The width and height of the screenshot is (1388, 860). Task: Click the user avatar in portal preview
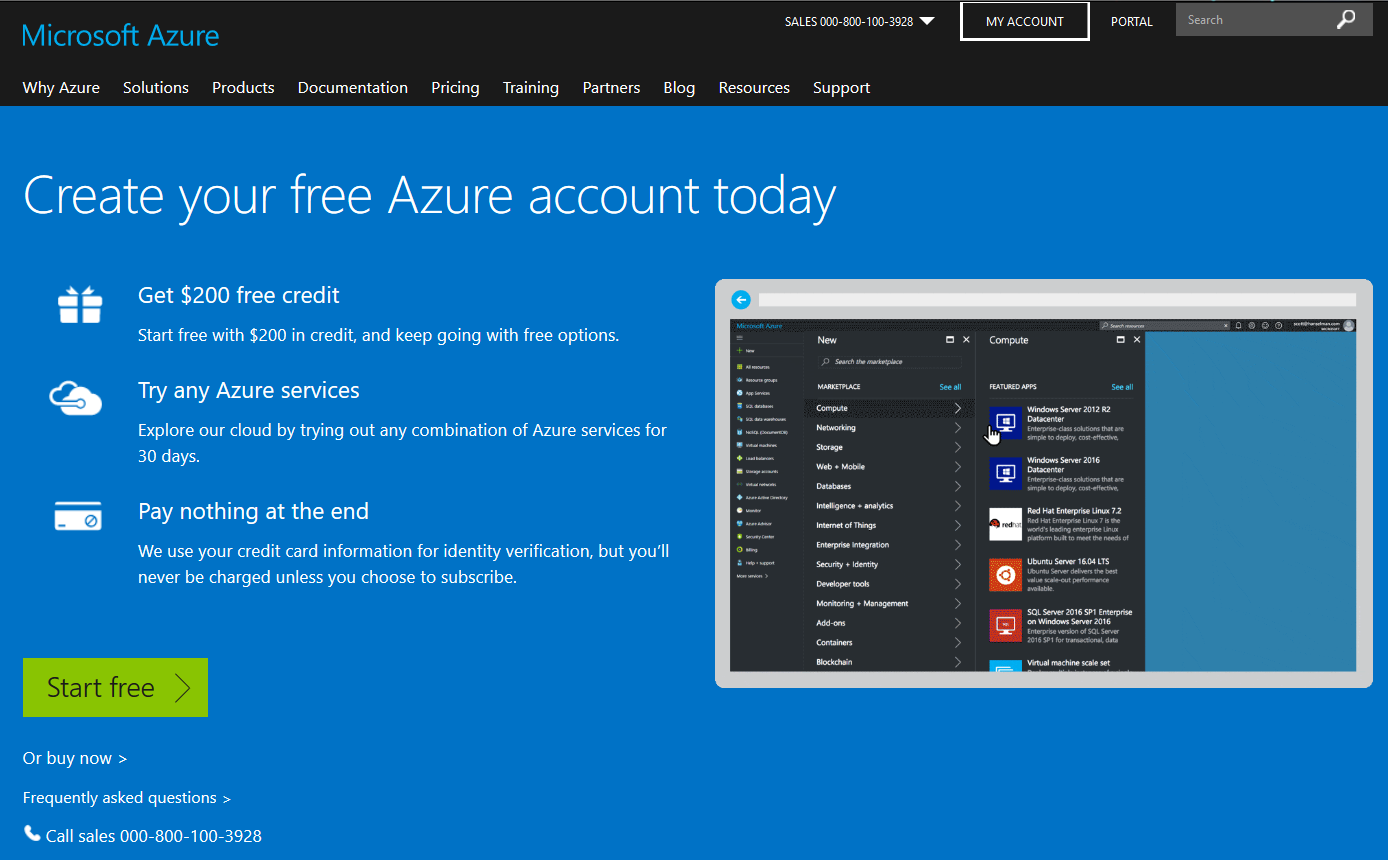pyautogui.click(x=1349, y=326)
